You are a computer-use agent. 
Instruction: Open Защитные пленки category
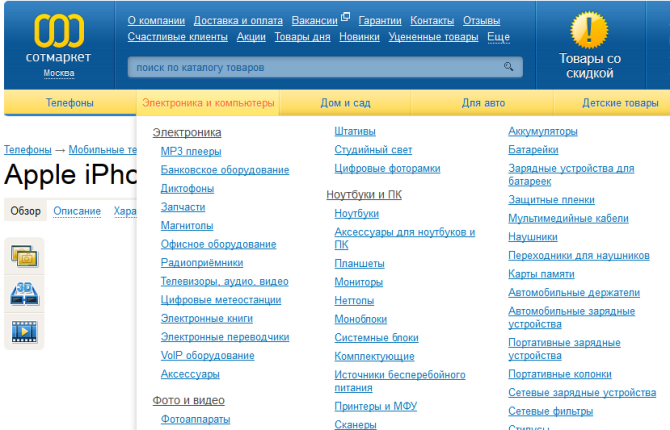pos(551,200)
